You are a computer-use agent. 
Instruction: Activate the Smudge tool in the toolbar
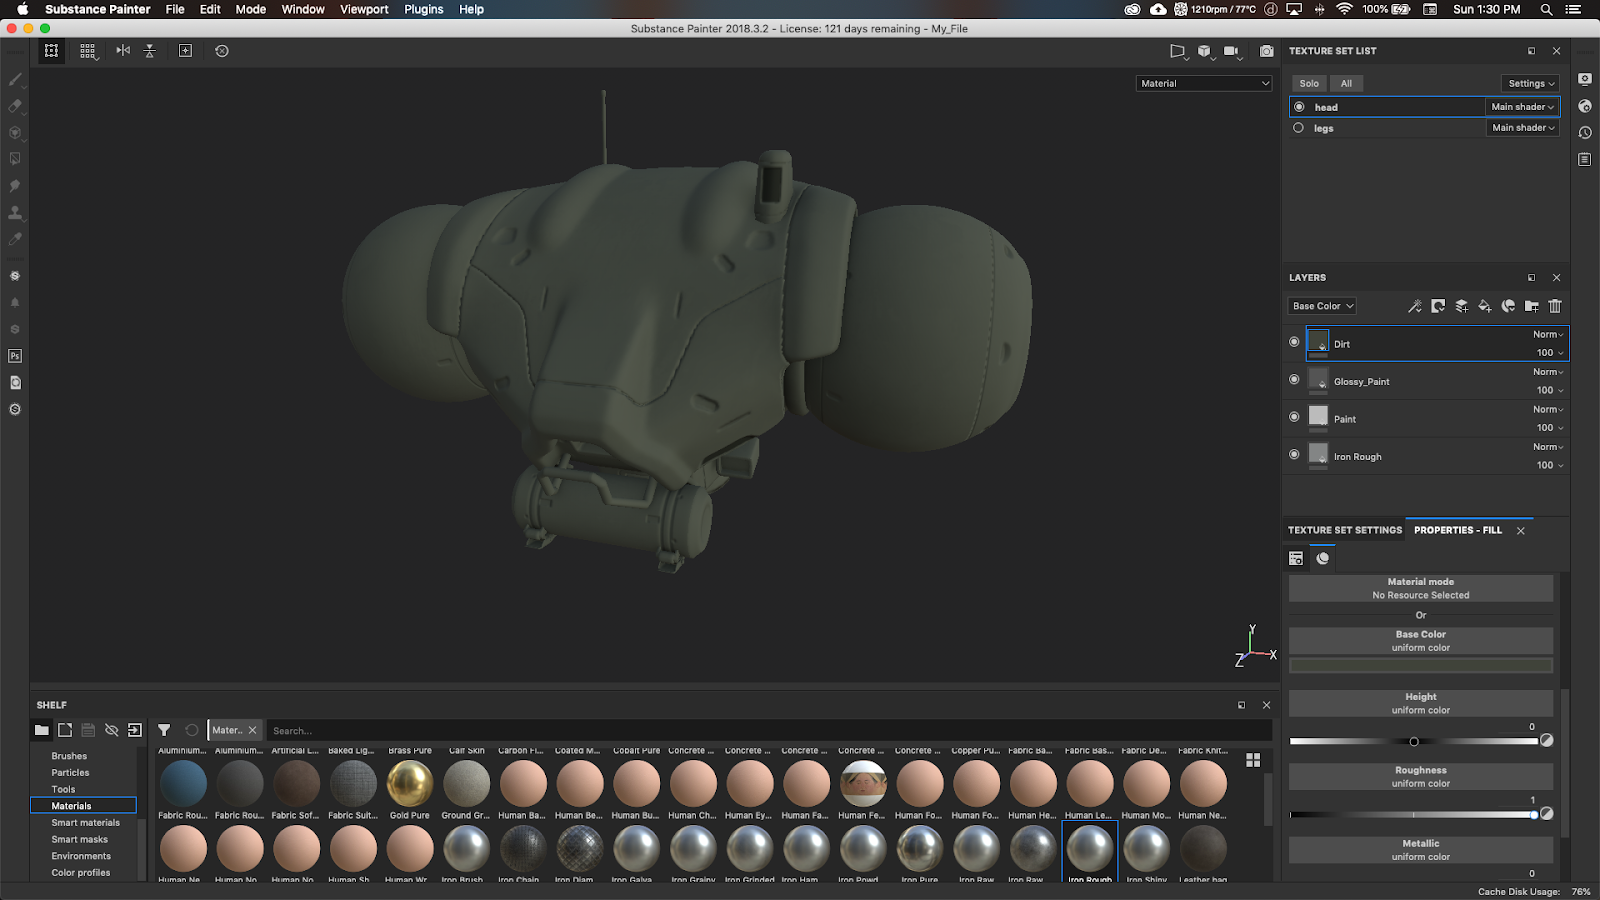(x=14, y=186)
